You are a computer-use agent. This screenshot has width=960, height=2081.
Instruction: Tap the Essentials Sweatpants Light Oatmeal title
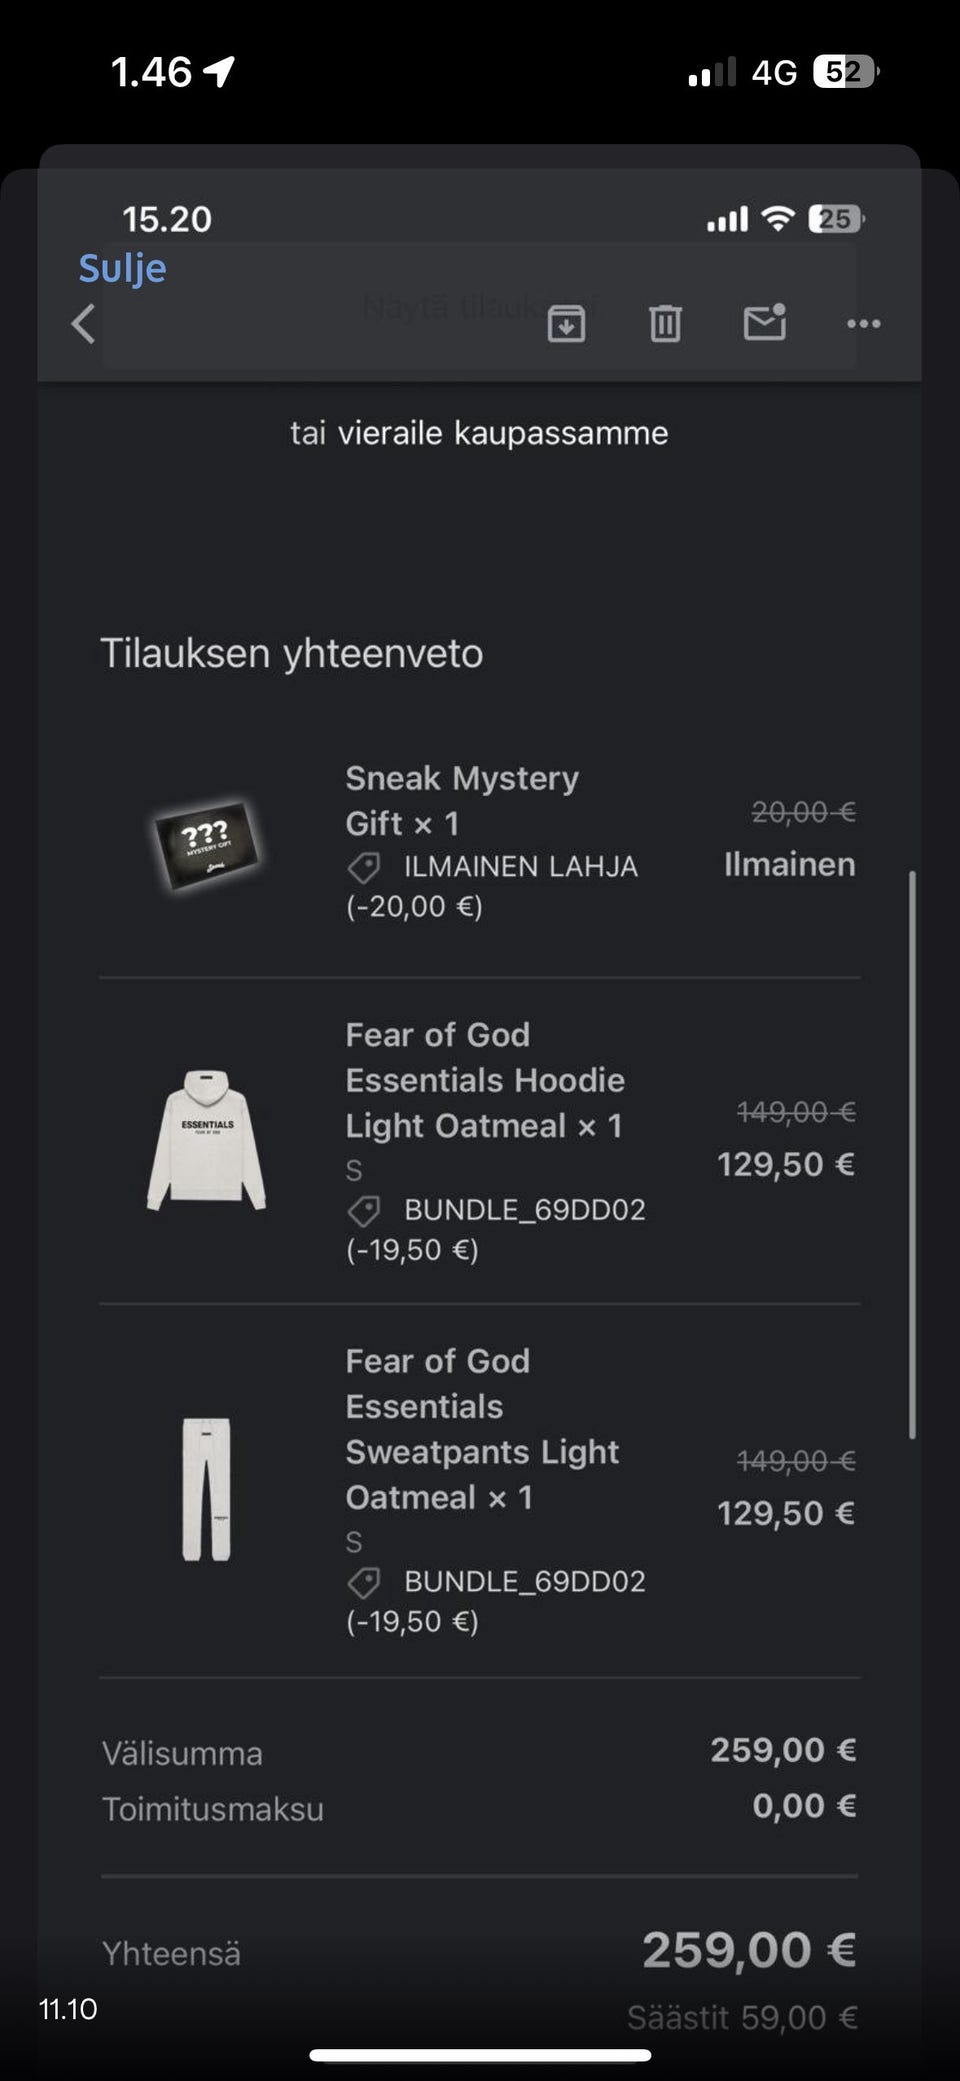pos(482,1429)
